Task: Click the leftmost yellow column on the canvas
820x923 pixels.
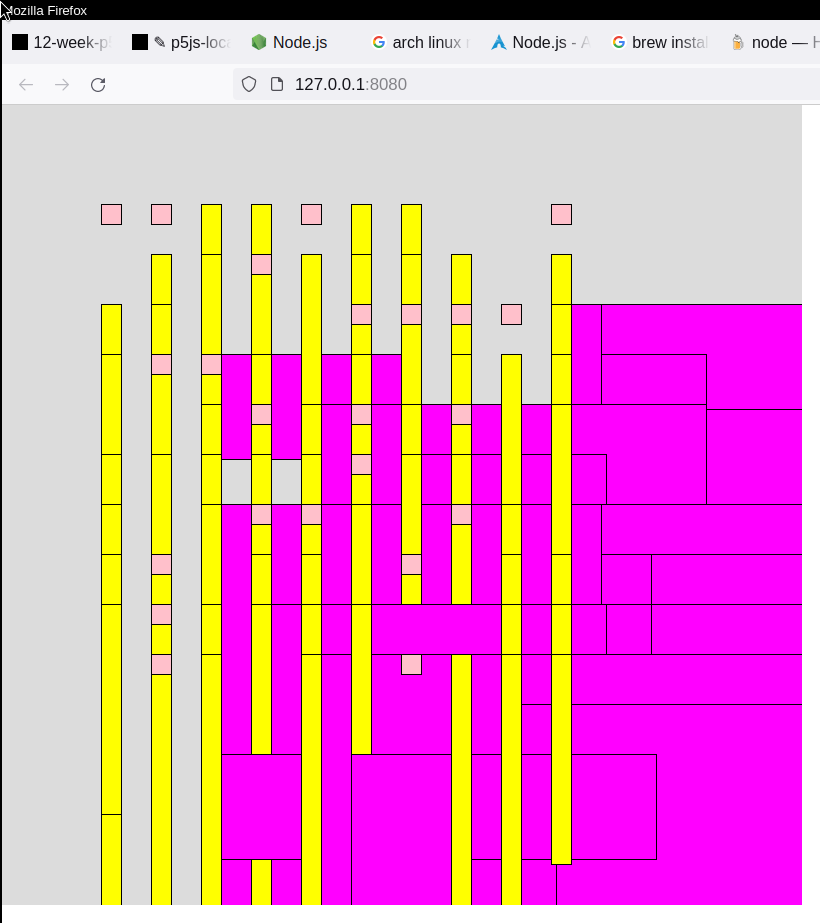Action: [111, 600]
